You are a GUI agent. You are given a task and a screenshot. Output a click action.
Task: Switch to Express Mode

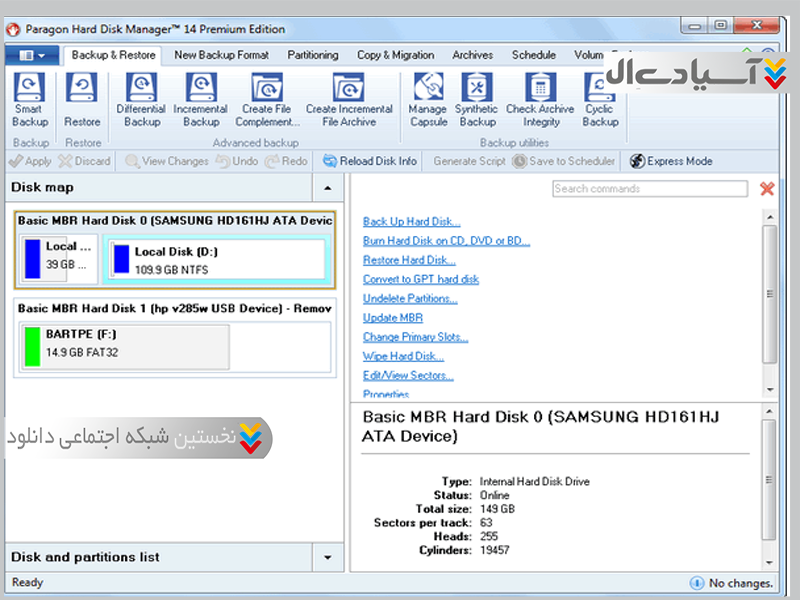670,161
